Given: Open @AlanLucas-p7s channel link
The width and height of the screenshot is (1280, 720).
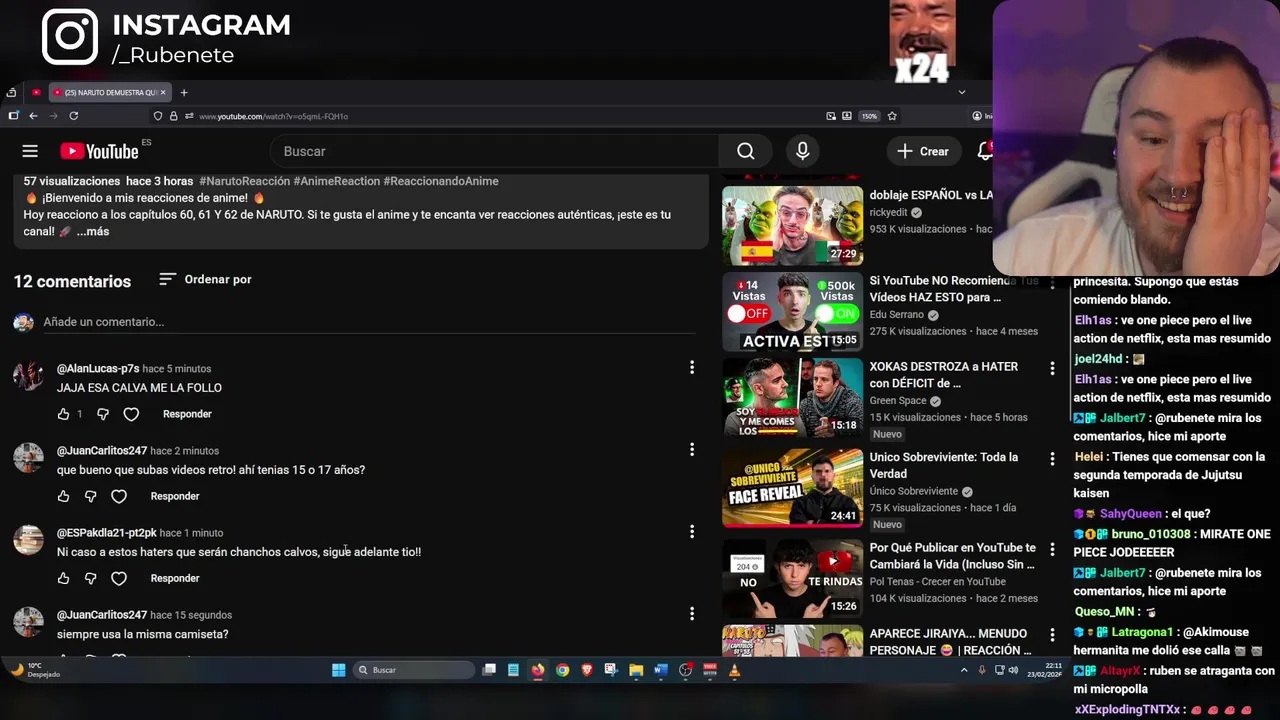Looking at the screenshot, I should click(98, 369).
